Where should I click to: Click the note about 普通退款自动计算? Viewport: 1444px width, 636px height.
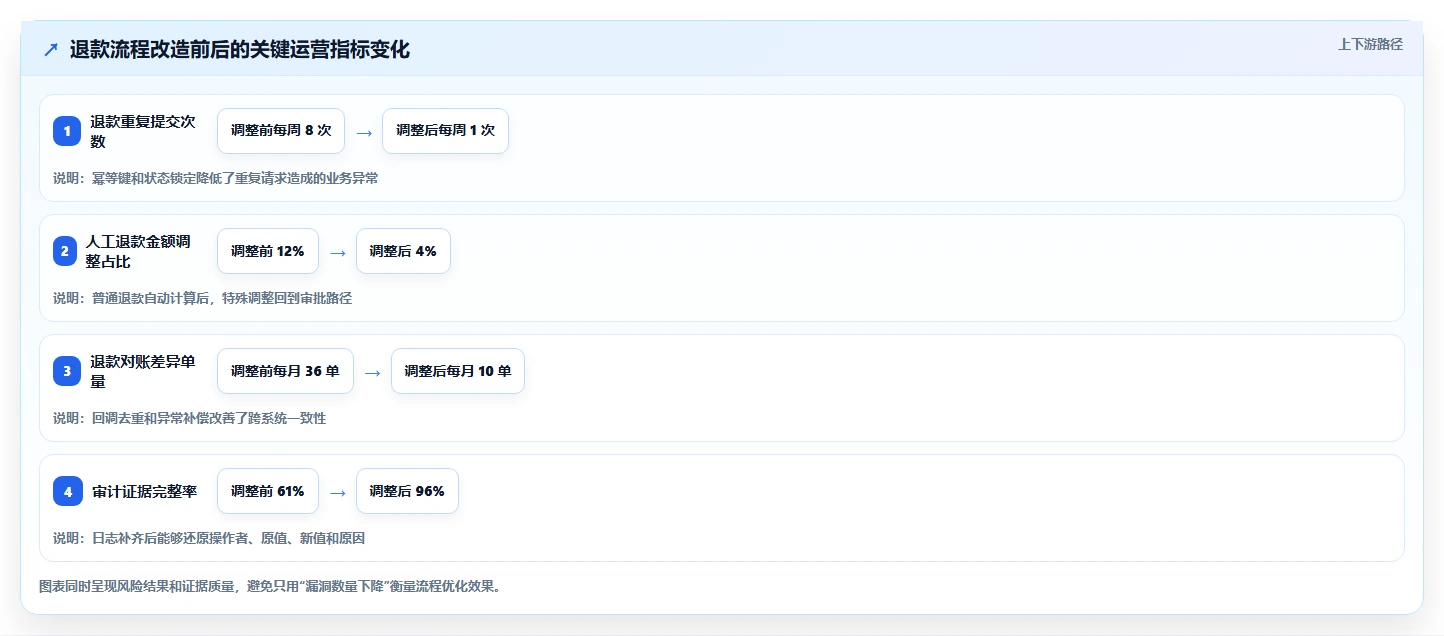(x=203, y=298)
